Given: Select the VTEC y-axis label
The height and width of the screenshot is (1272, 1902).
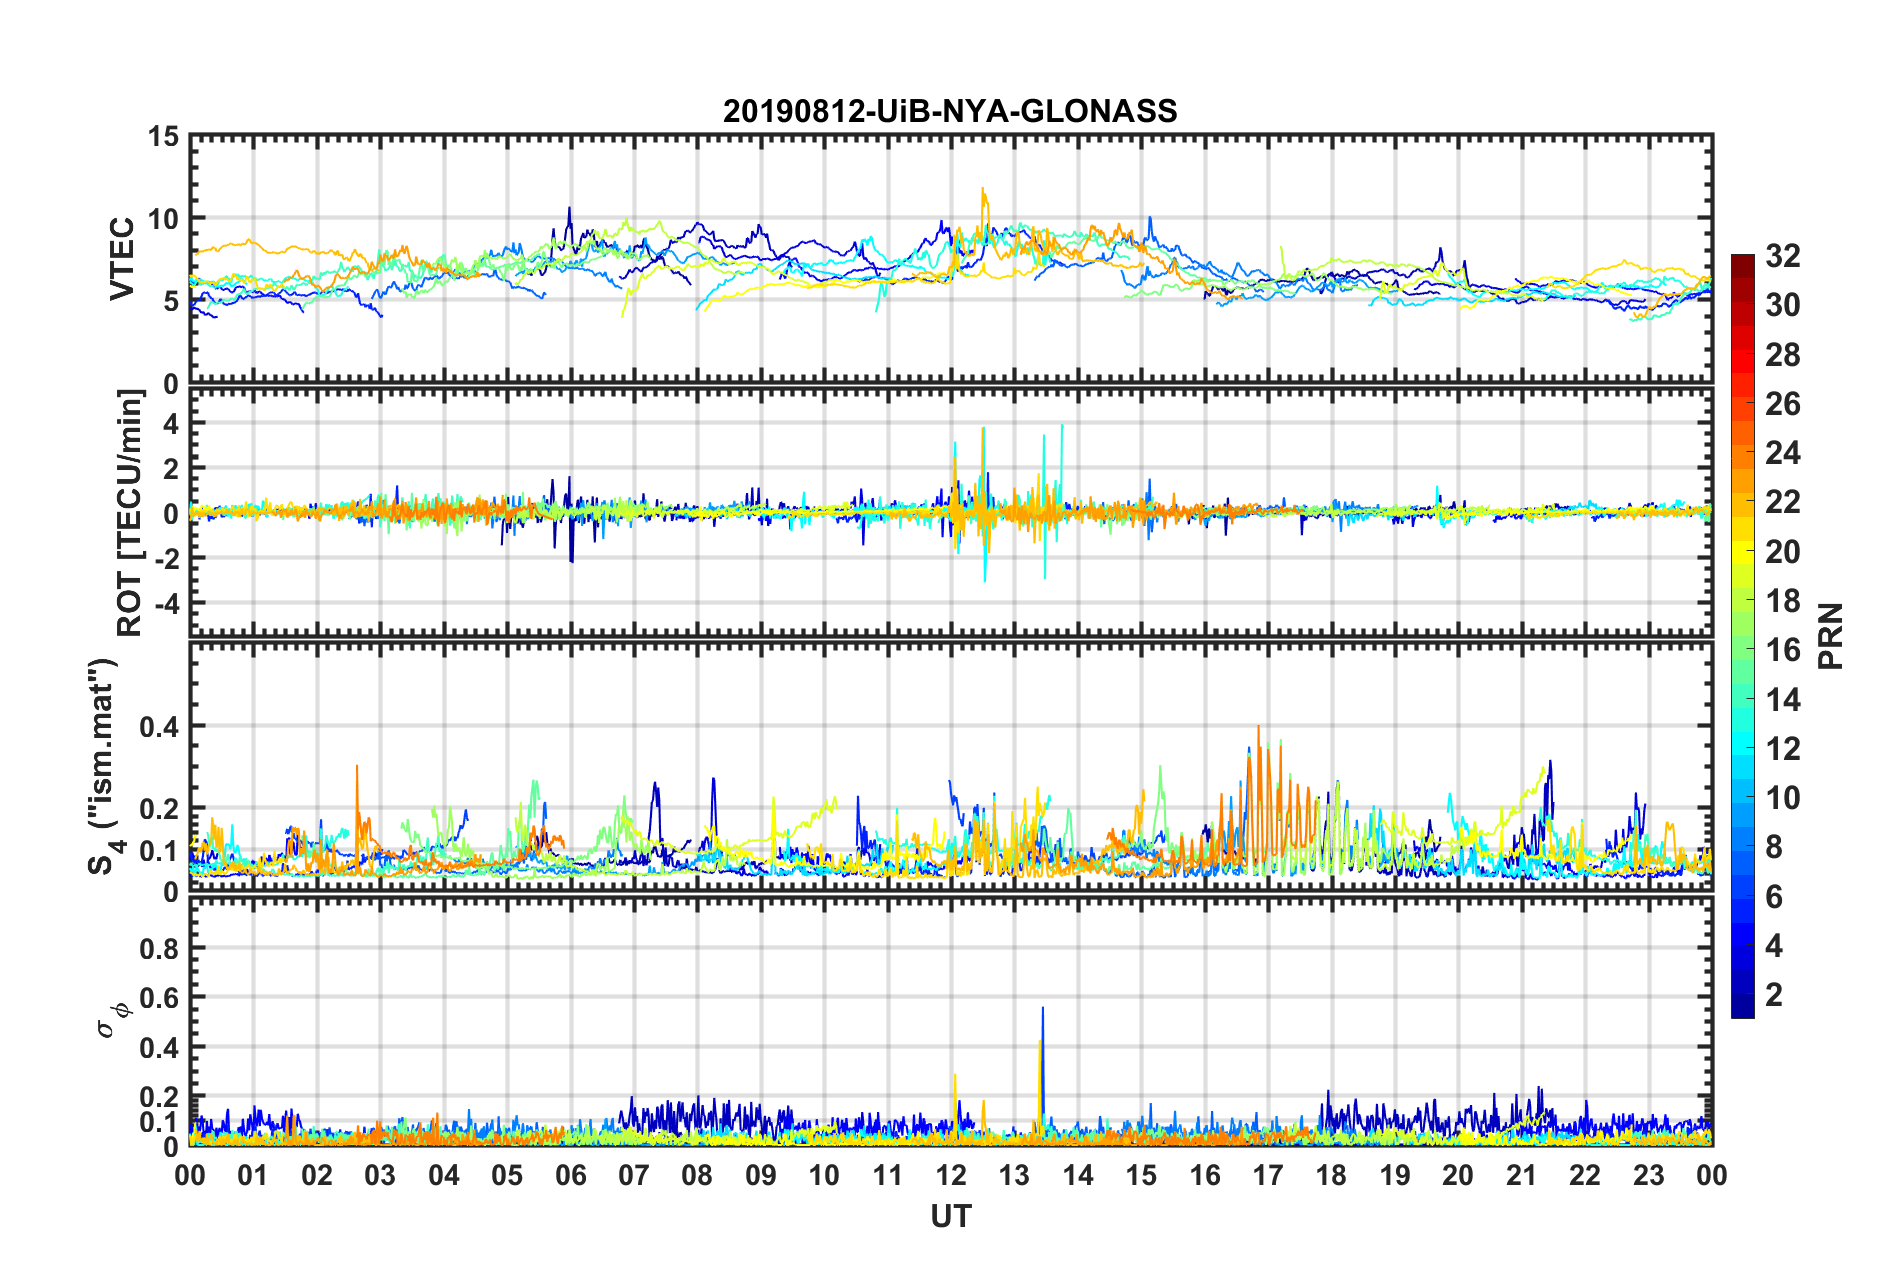Looking at the screenshot, I should click(x=122, y=258).
